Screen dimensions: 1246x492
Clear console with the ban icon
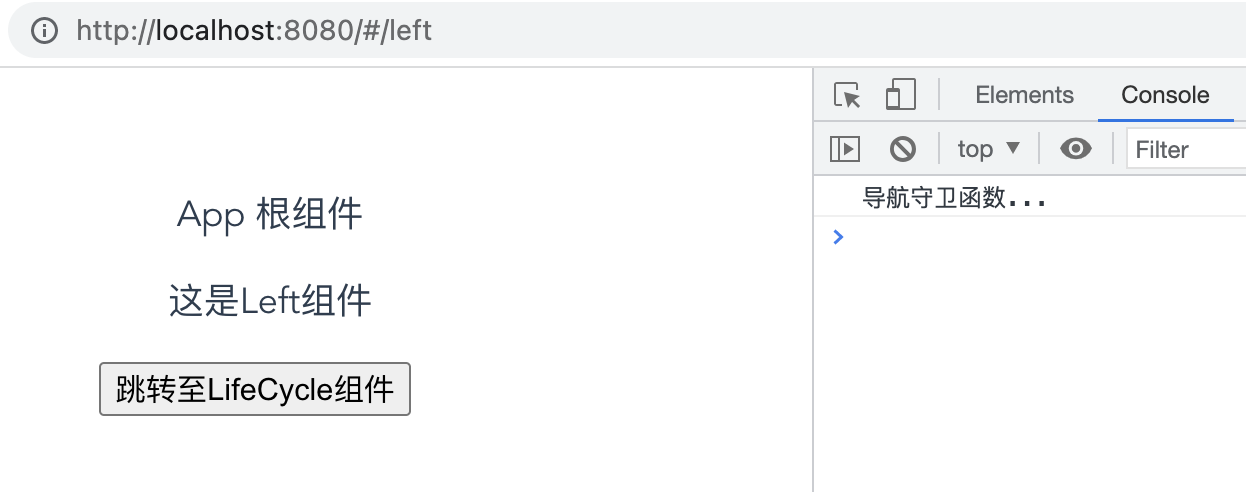(903, 149)
